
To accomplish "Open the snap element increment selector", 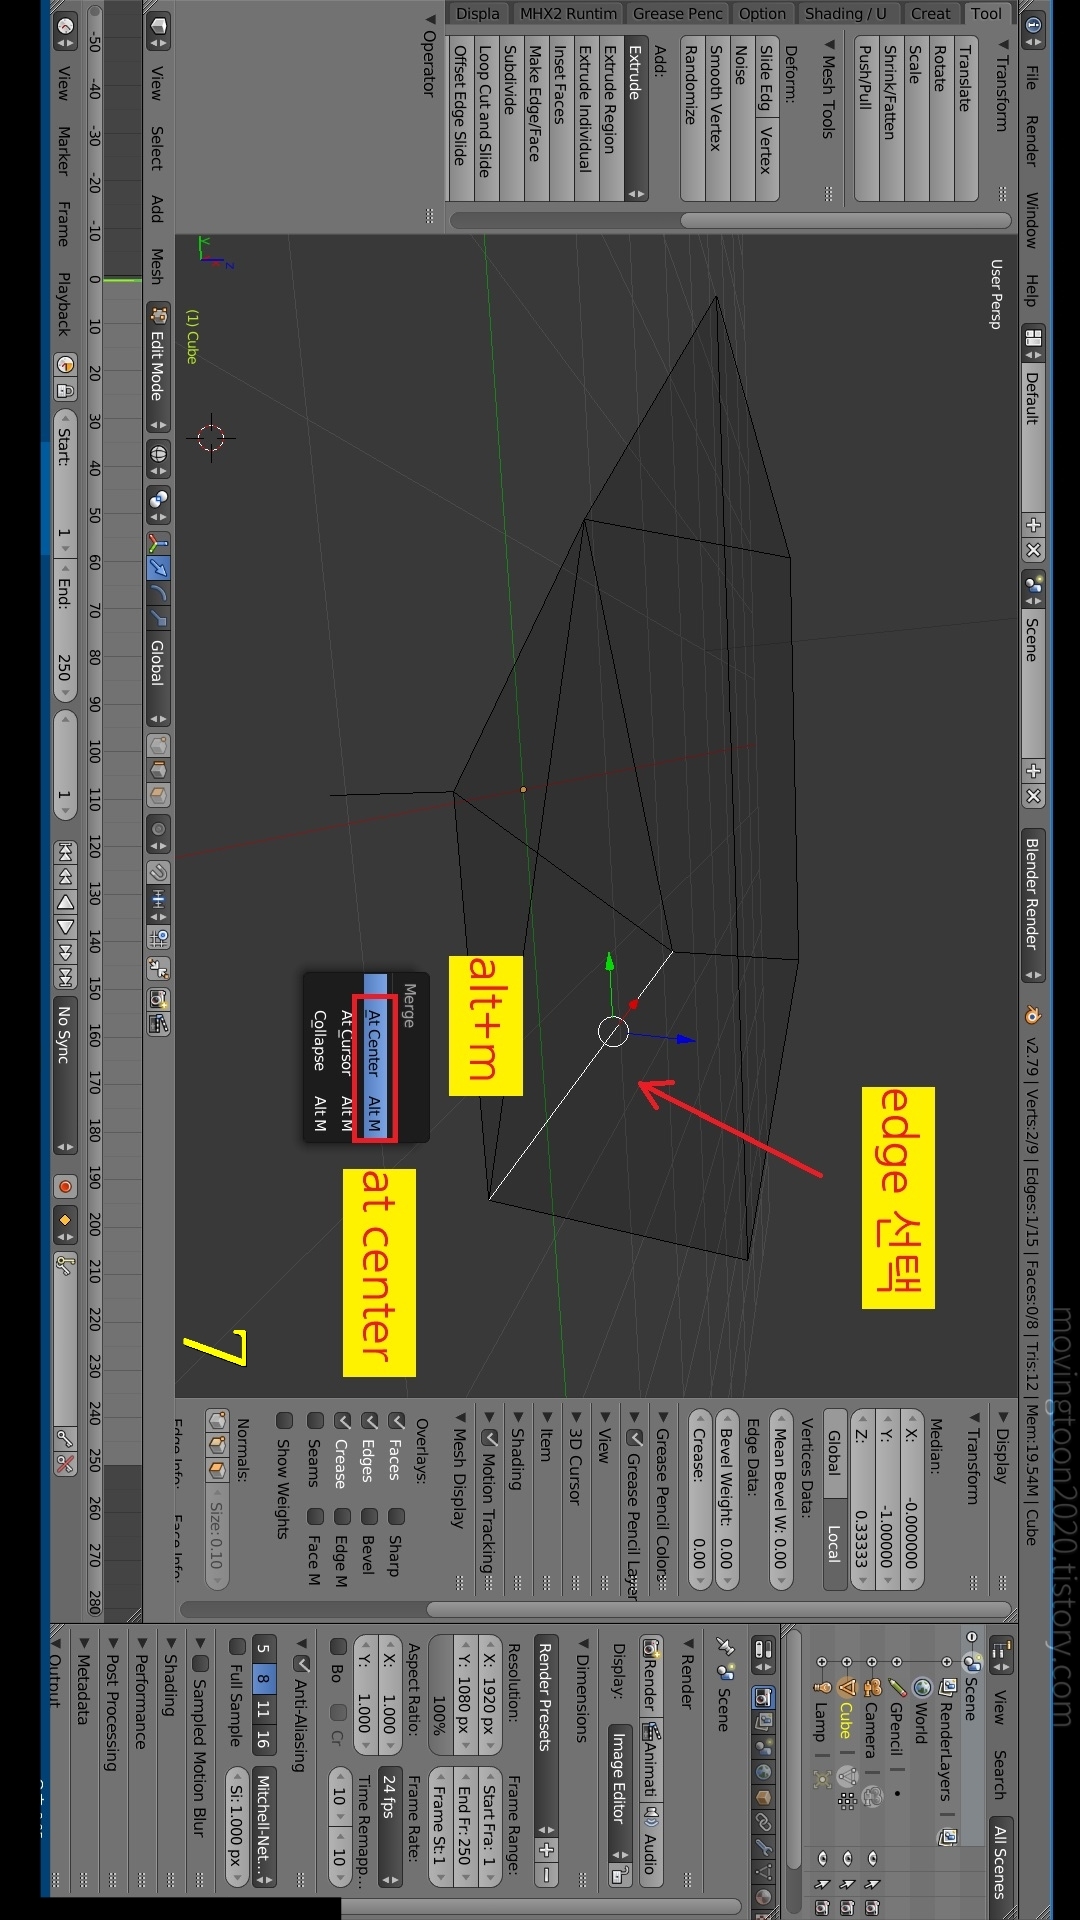I will tap(158, 905).
